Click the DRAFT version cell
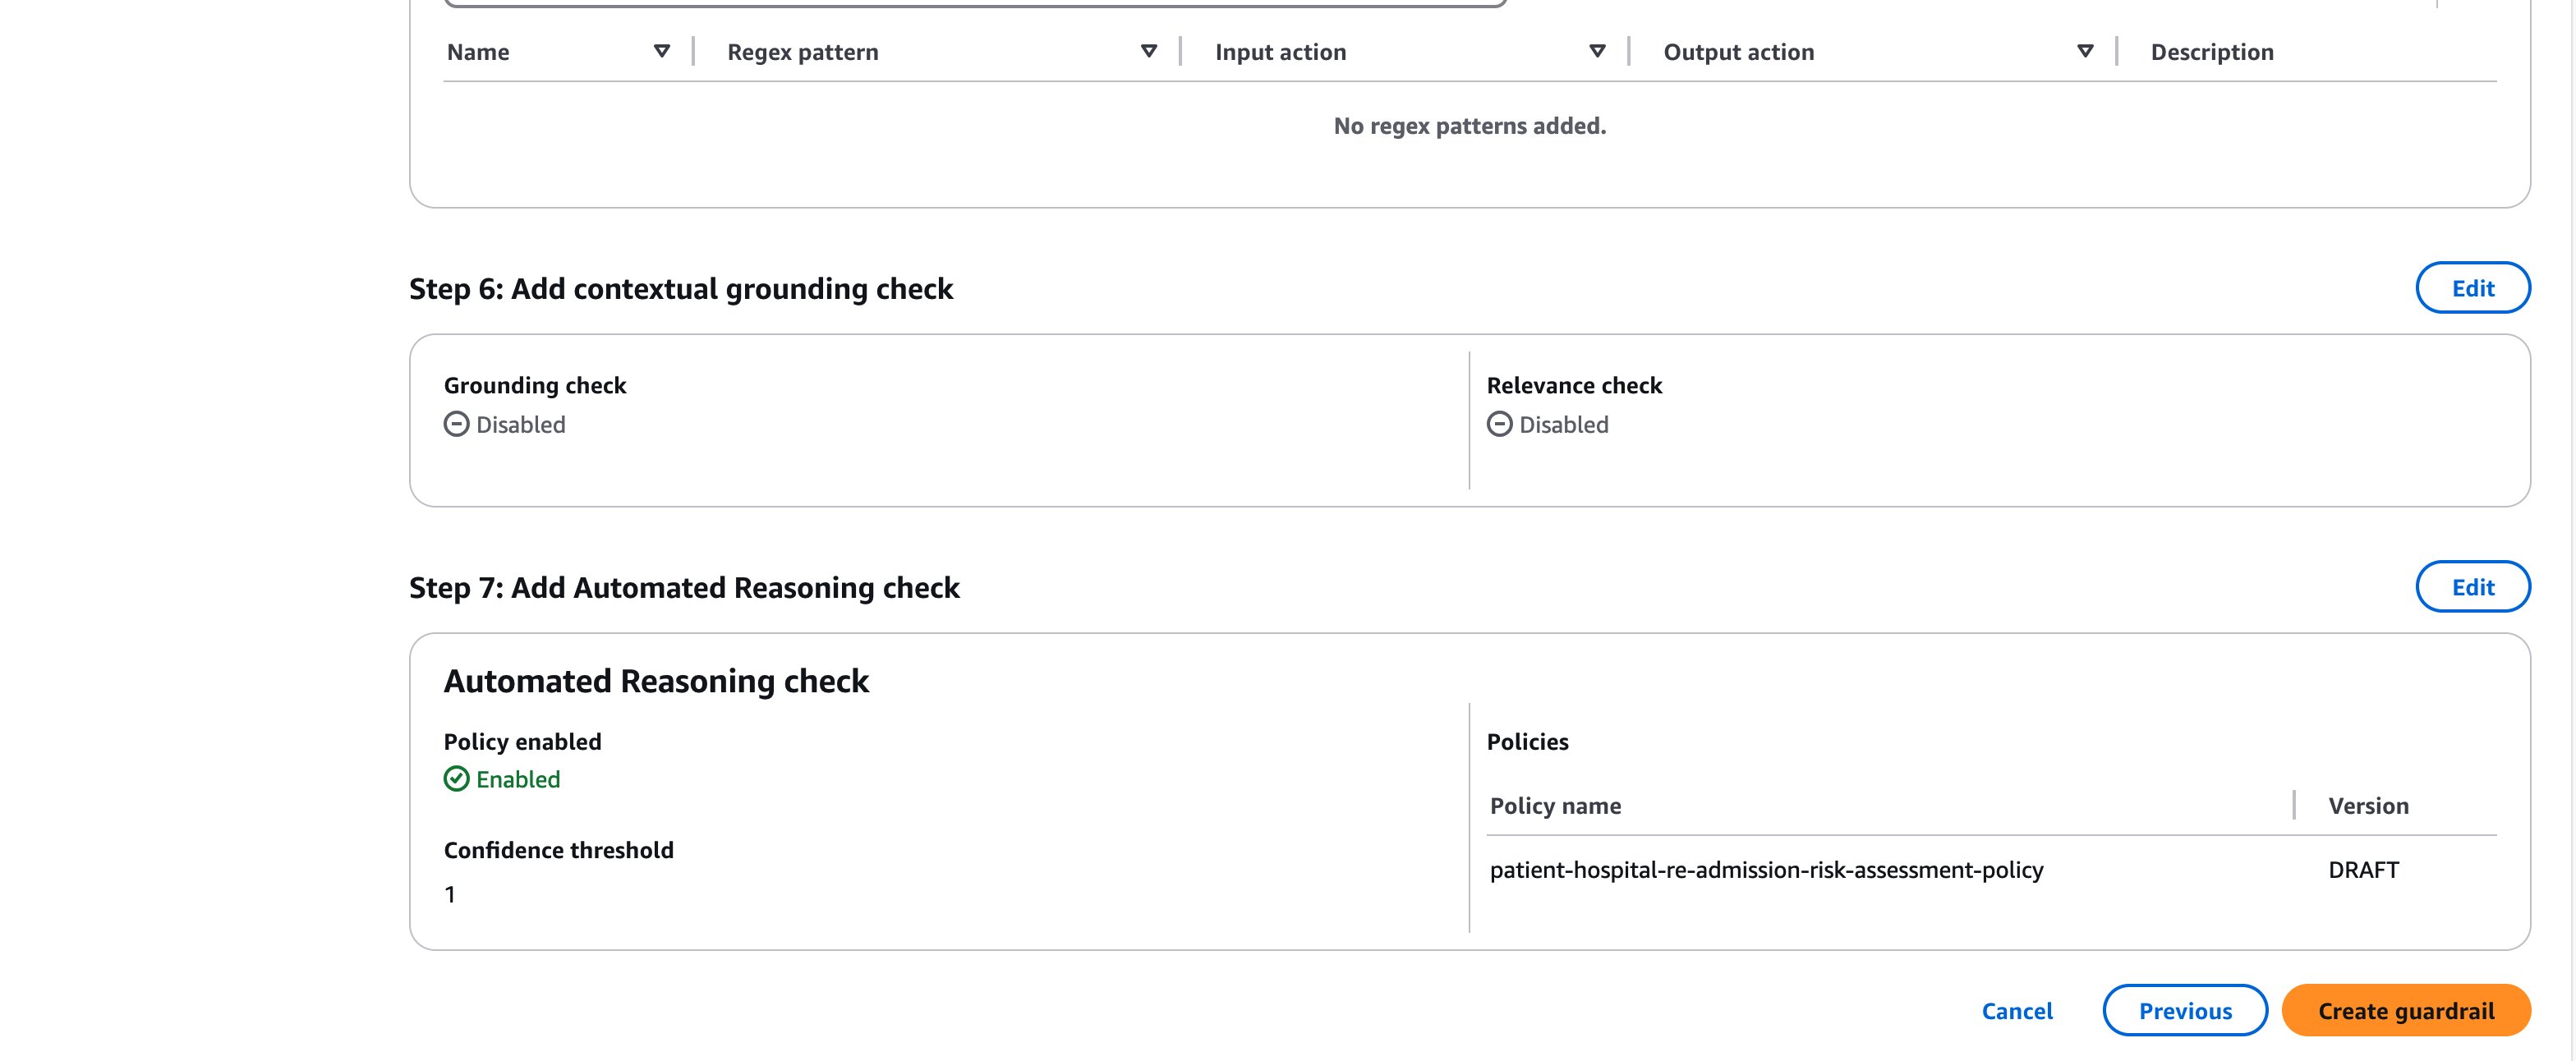 [2362, 870]
